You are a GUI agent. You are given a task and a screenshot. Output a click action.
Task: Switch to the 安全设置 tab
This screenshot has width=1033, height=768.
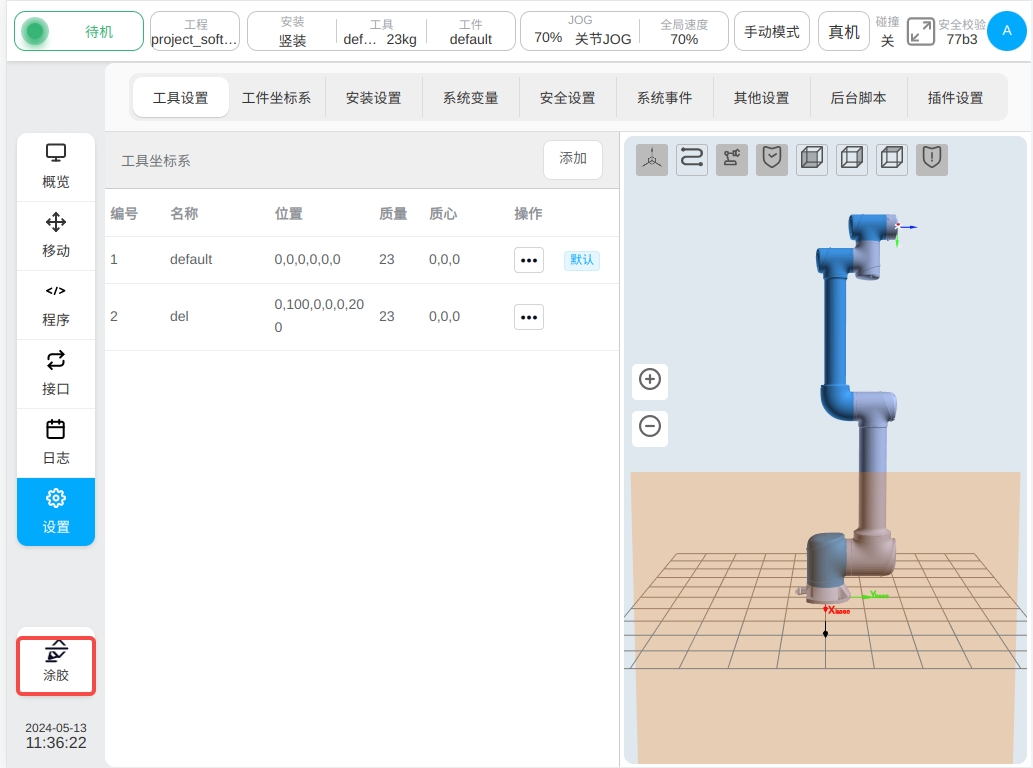tap(568, 98)
